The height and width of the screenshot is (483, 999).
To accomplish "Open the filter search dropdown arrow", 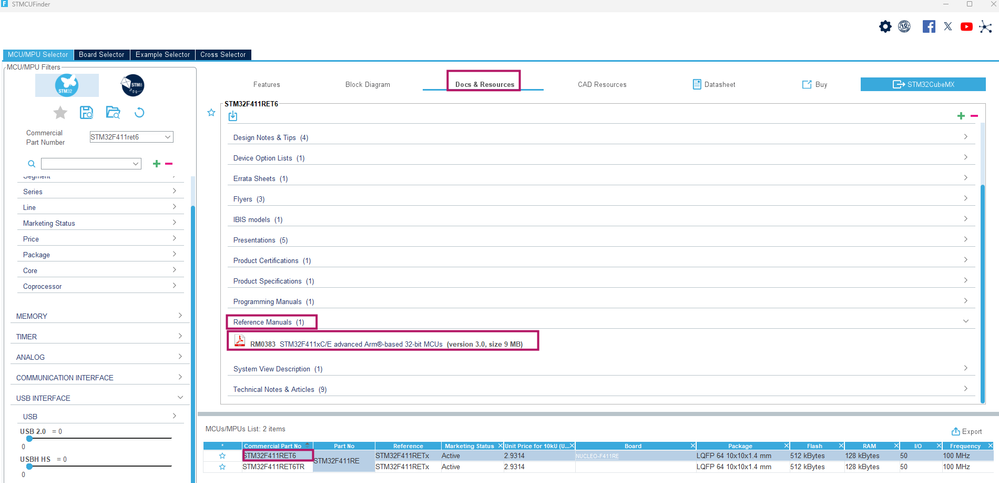I will tap(136, 164).
